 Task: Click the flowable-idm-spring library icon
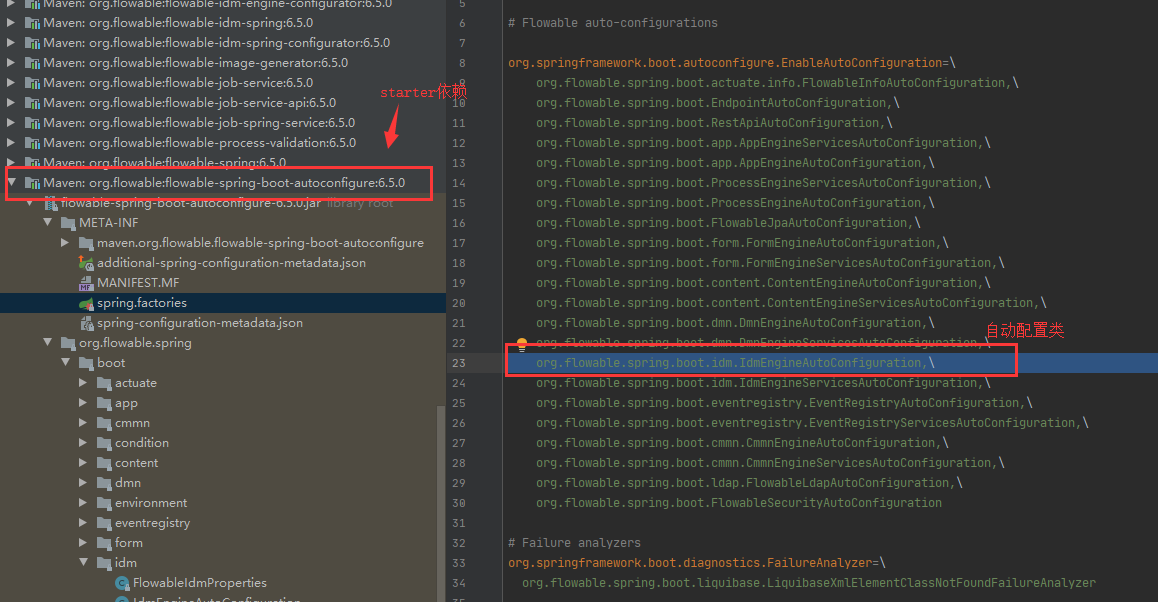[x=32, y=23]
